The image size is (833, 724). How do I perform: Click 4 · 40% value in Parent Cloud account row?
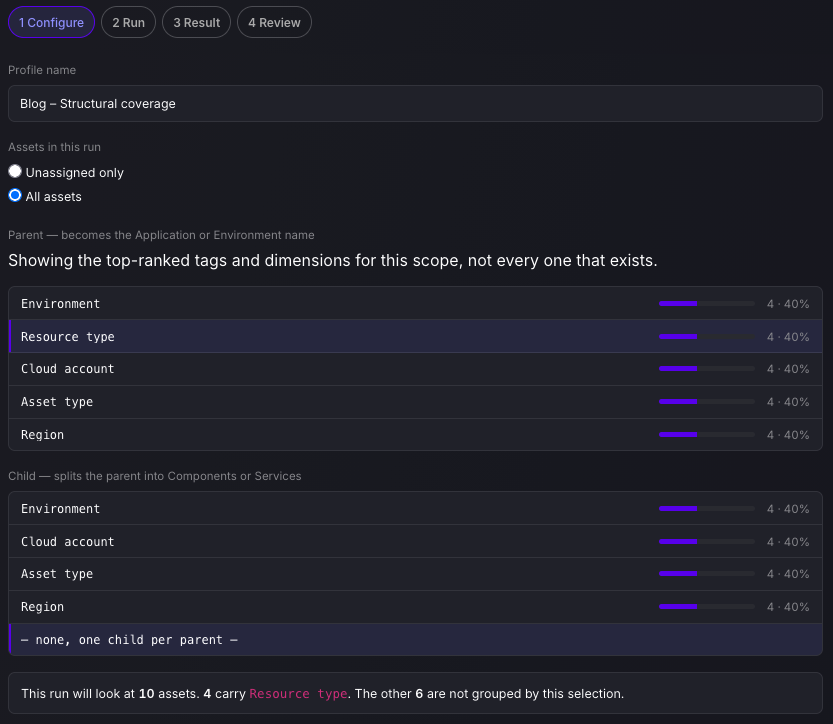[x=788, y=369]
